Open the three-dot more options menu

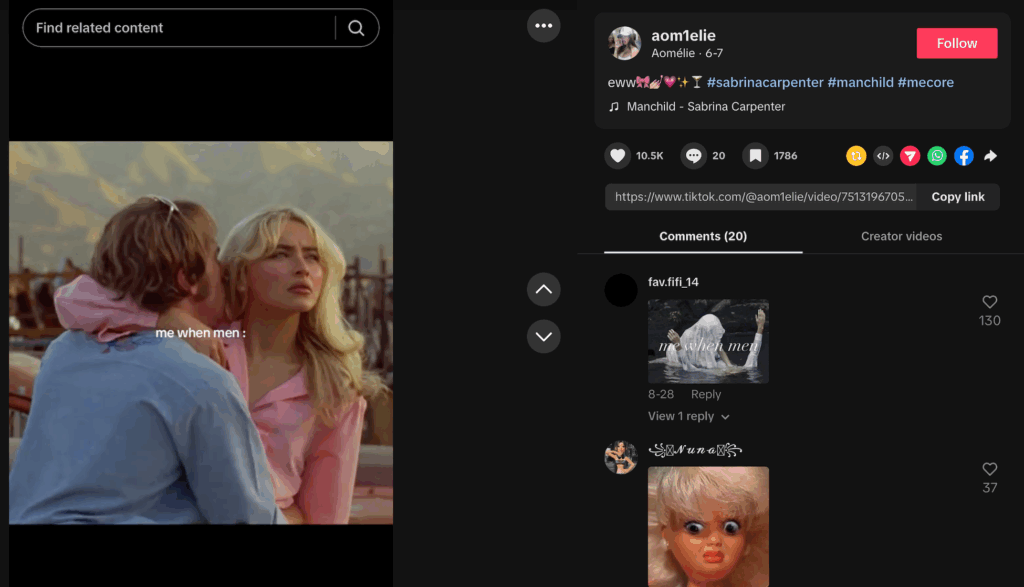coord(544,25)
